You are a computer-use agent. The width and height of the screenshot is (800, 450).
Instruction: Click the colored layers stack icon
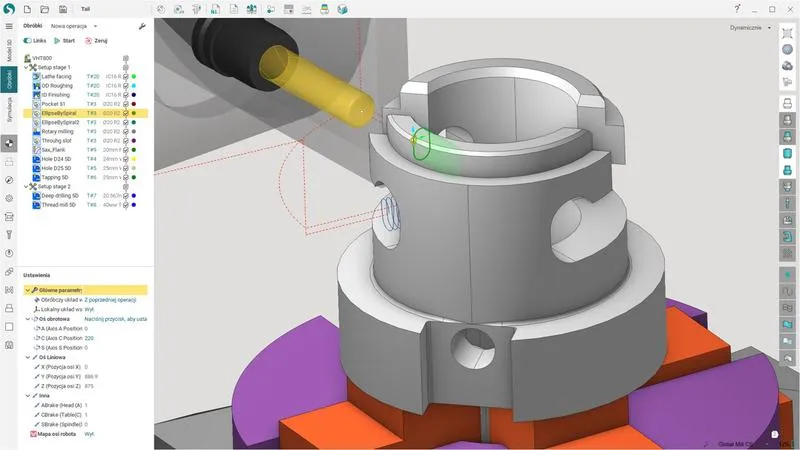(324, 9)
